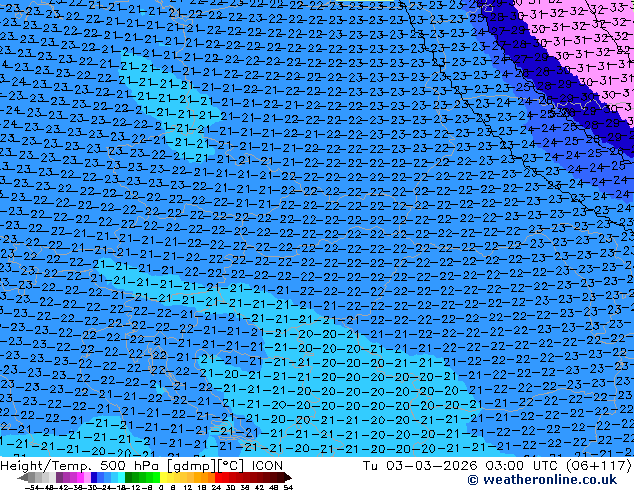Click the dark green legend swatch
634x490 pixels.
tap(128, 477)
